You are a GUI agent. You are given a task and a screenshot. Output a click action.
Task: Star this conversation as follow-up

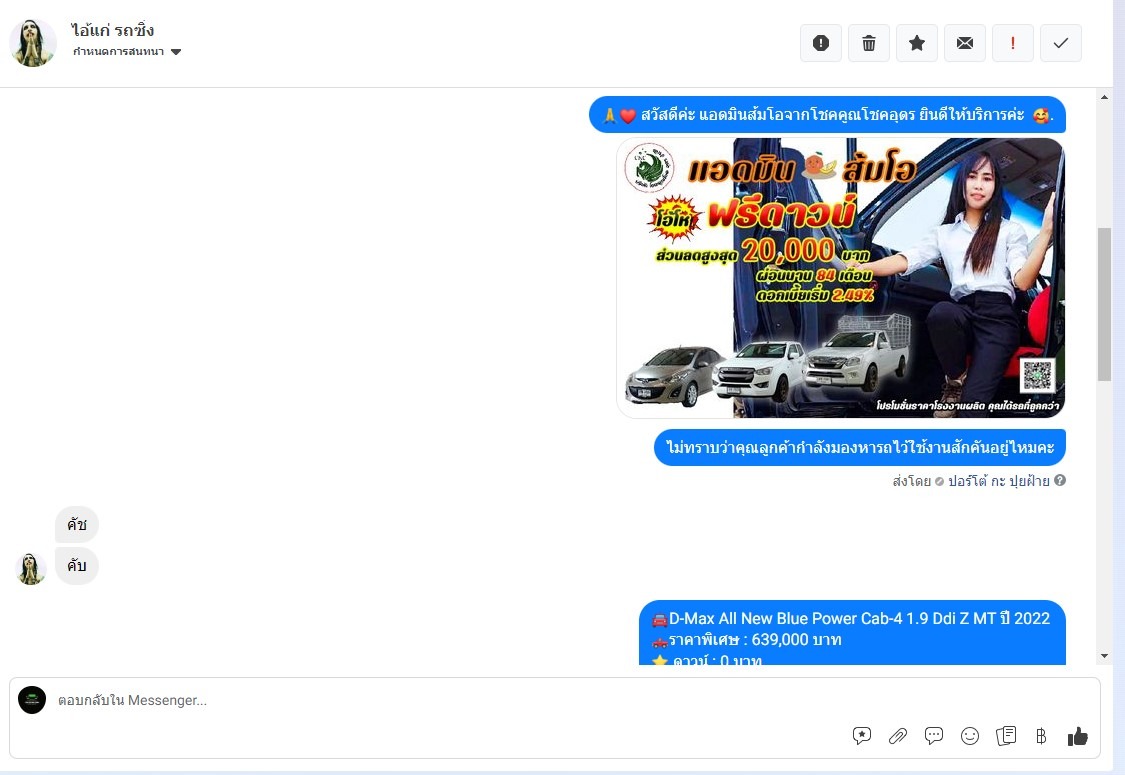pyautogui.click(x=917, y=43)
